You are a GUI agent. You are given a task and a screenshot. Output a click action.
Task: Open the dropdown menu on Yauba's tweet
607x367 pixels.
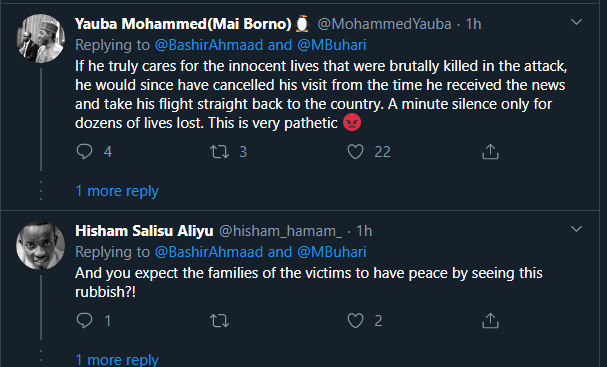pyautogui.click(x=576, y=22)
